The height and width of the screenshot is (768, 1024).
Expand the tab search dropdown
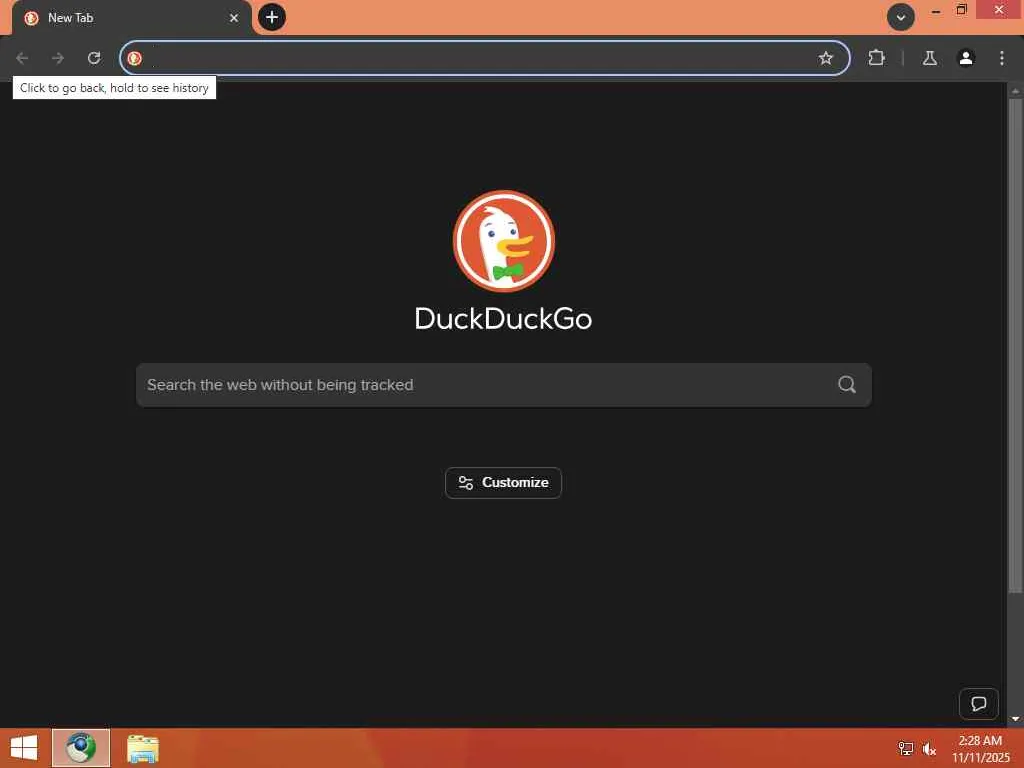pos(901,18)
